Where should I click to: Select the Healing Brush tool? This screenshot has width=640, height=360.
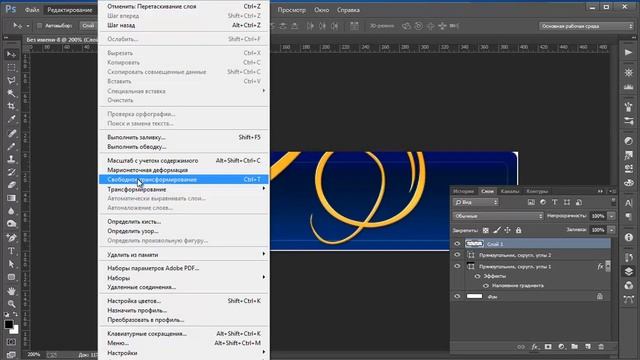pyautogui.click(x=11, y=133)
